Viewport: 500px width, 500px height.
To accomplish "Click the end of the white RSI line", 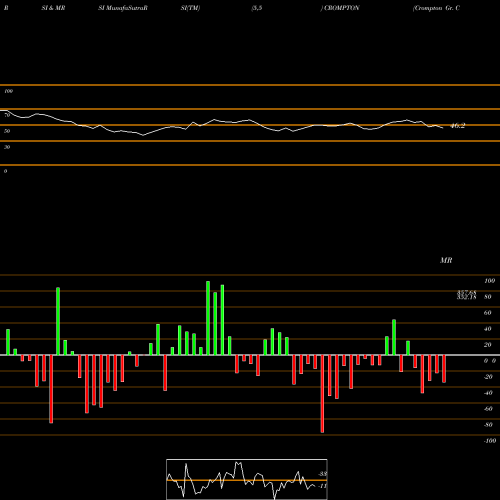I will (x=443, y=128).
